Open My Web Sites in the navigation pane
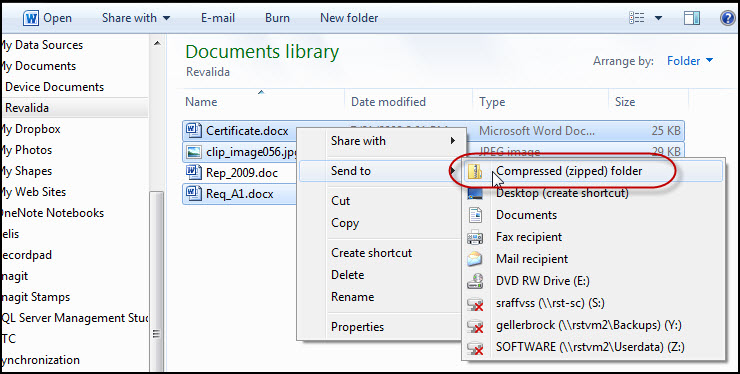This screenshot has width=740, height=374. (x=33, y=192)
